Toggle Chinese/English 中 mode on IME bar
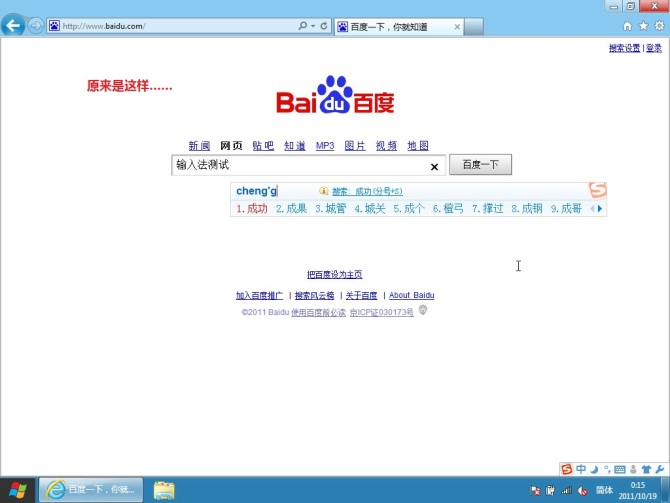This screenshot has width=670, height=503. (581, 469)
